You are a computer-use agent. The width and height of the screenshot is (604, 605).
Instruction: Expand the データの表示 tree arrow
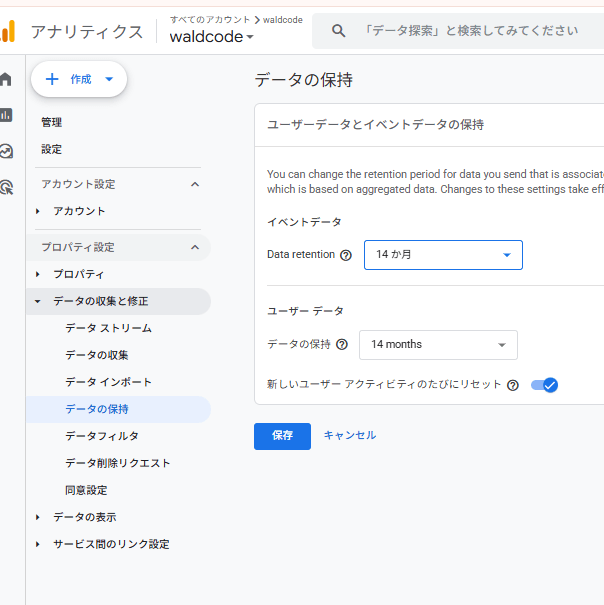pyautogui.click(x=37, y=517)
